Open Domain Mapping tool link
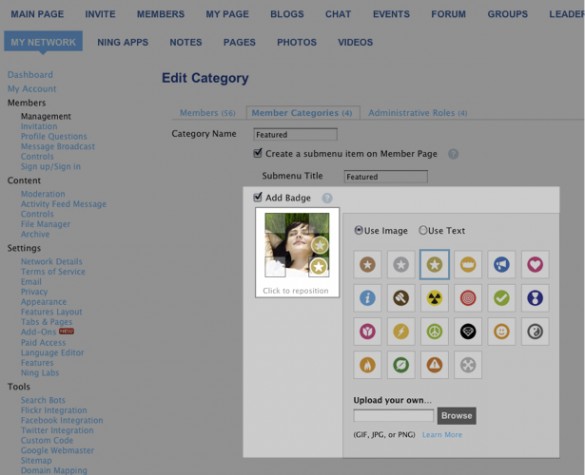The height and width of the screenshot is (475, 585). coord(54,470)
